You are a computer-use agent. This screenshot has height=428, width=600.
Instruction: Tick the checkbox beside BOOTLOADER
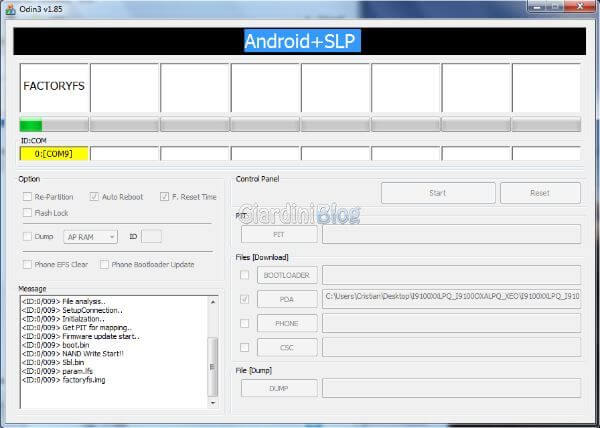[244, 275]
